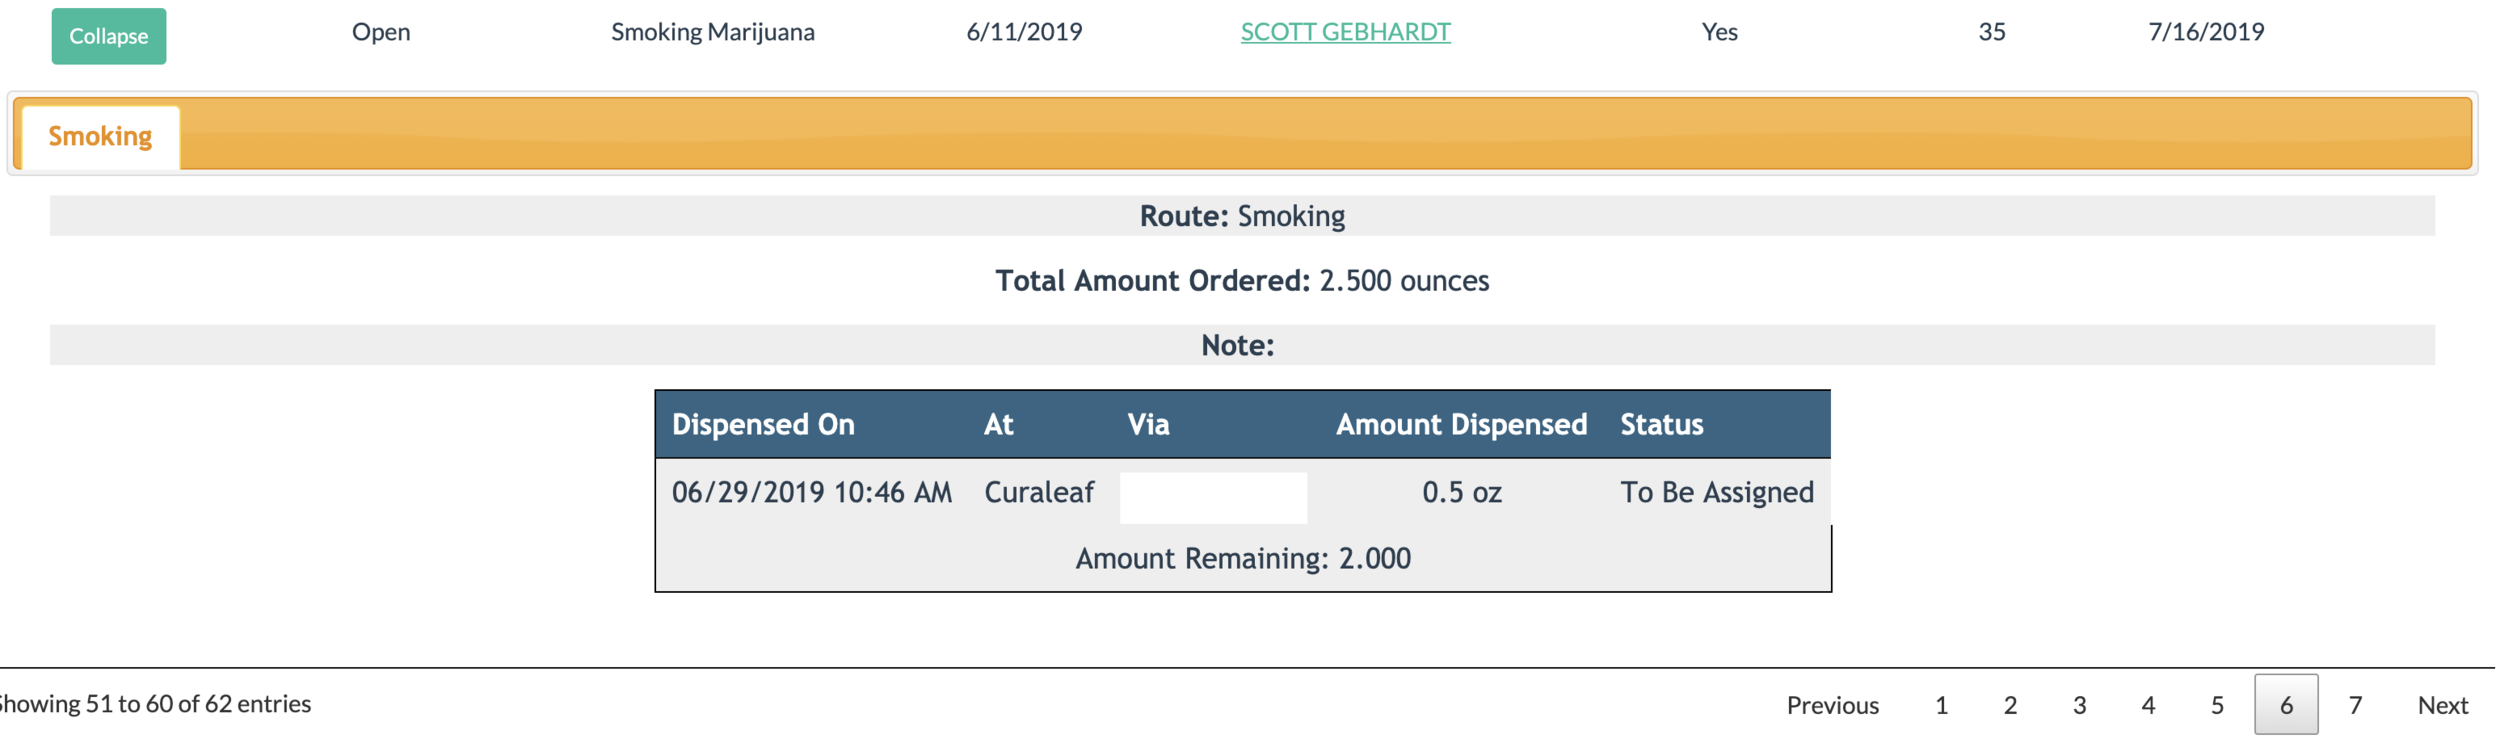Select the 06/29/2019 10:46 AM dispensed entry
Screen dimensions: 2500x743
tap(811, 492)
